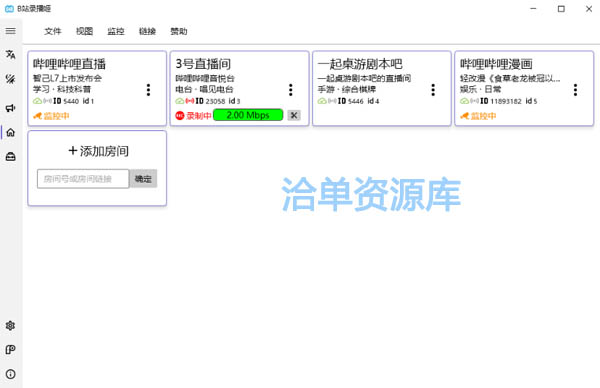Open the 链接 menu
This screenshot has width=600, height=388.
[147, 31]
